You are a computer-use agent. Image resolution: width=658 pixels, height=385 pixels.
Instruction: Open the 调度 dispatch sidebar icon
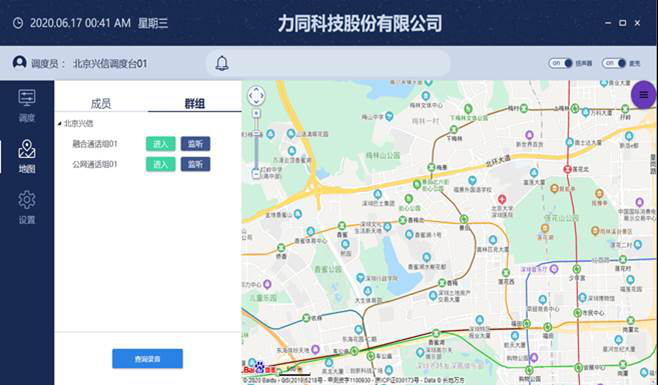(27, 105)
